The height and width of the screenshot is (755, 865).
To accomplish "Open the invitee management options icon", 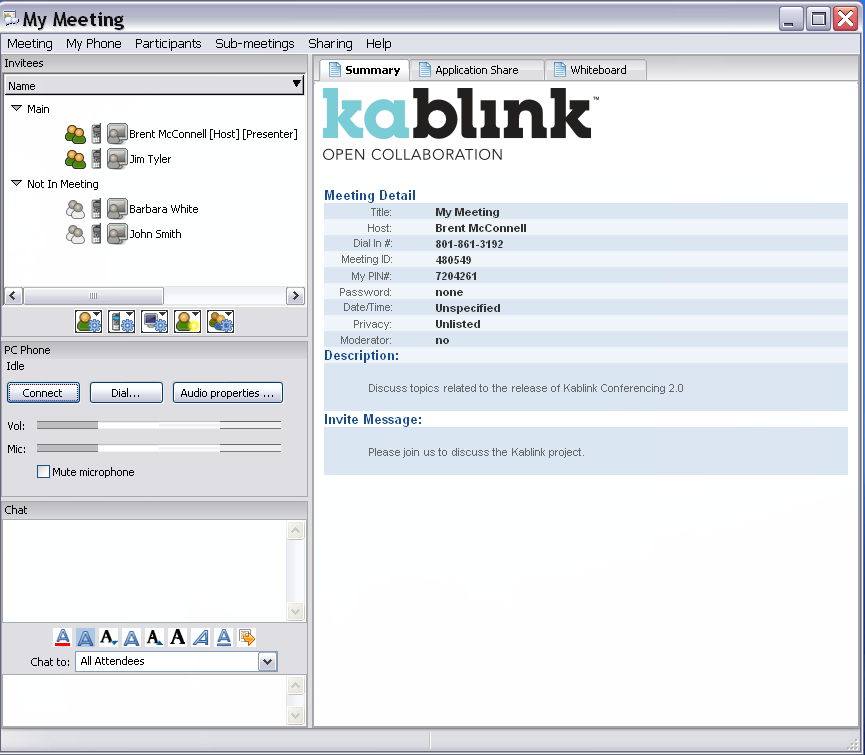I will point(88,321).
